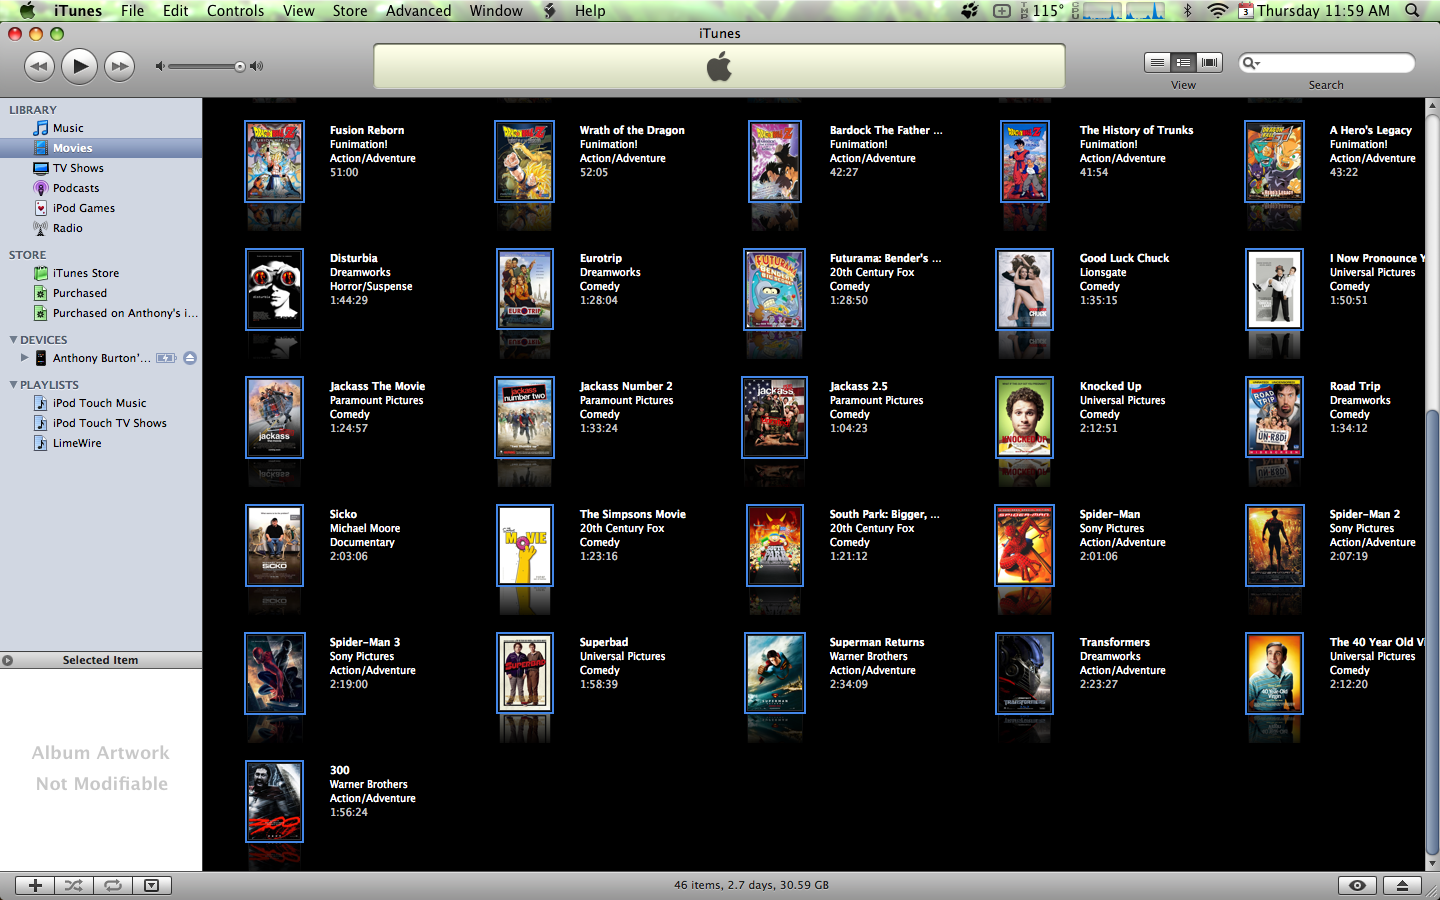Click the Next track fast-forward button
The image size is (1440, 900).
tap(119, 67)
